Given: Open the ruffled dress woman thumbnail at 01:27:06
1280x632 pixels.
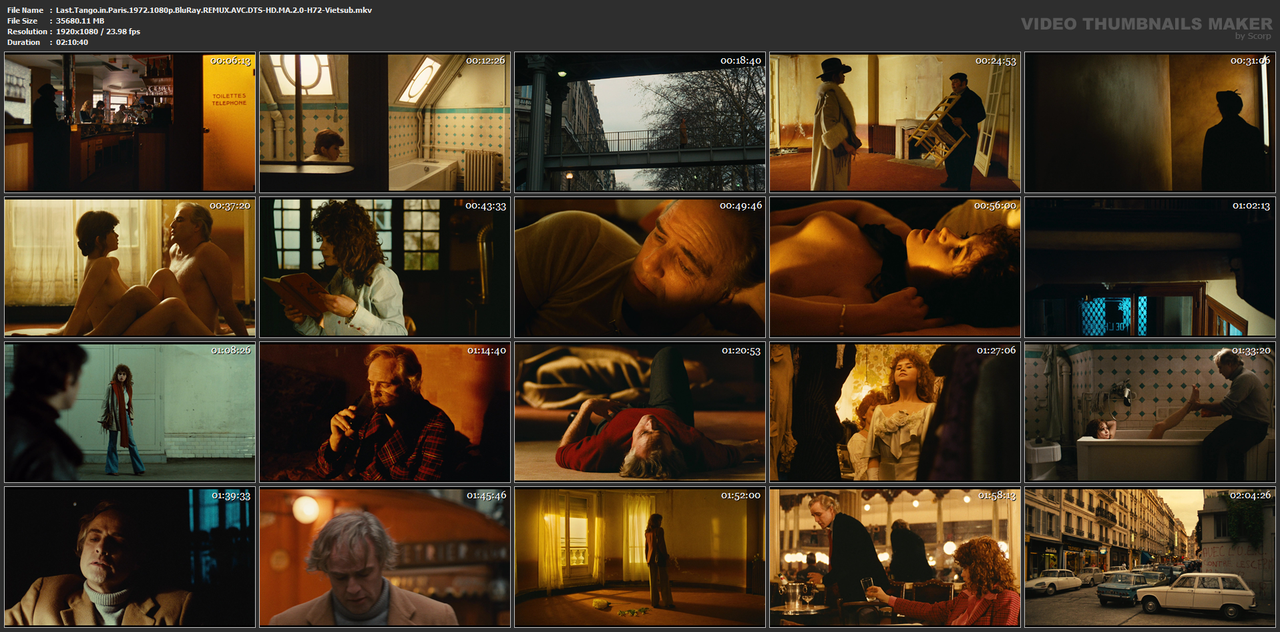Looking at the screenshot, I should click(895, 412).
